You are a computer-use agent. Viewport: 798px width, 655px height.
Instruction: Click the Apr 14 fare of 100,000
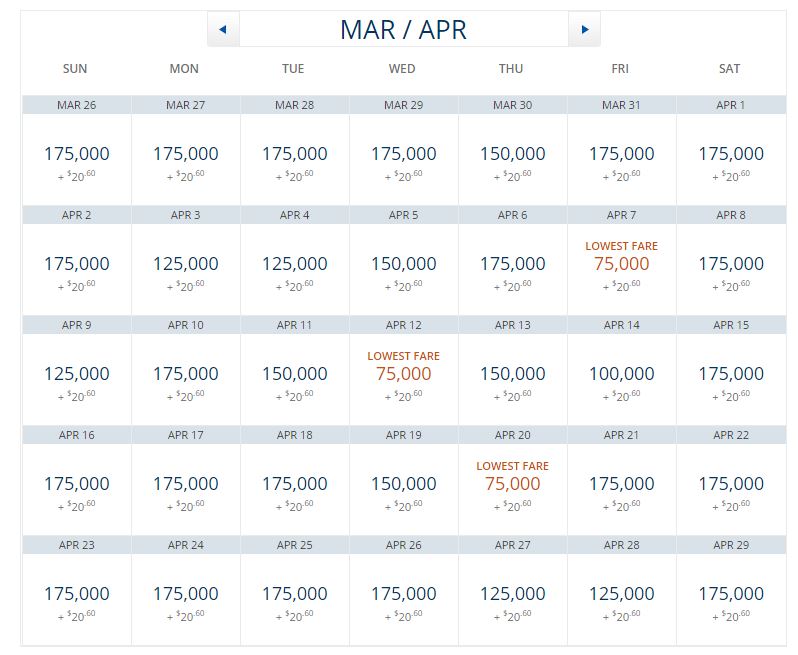621,374
